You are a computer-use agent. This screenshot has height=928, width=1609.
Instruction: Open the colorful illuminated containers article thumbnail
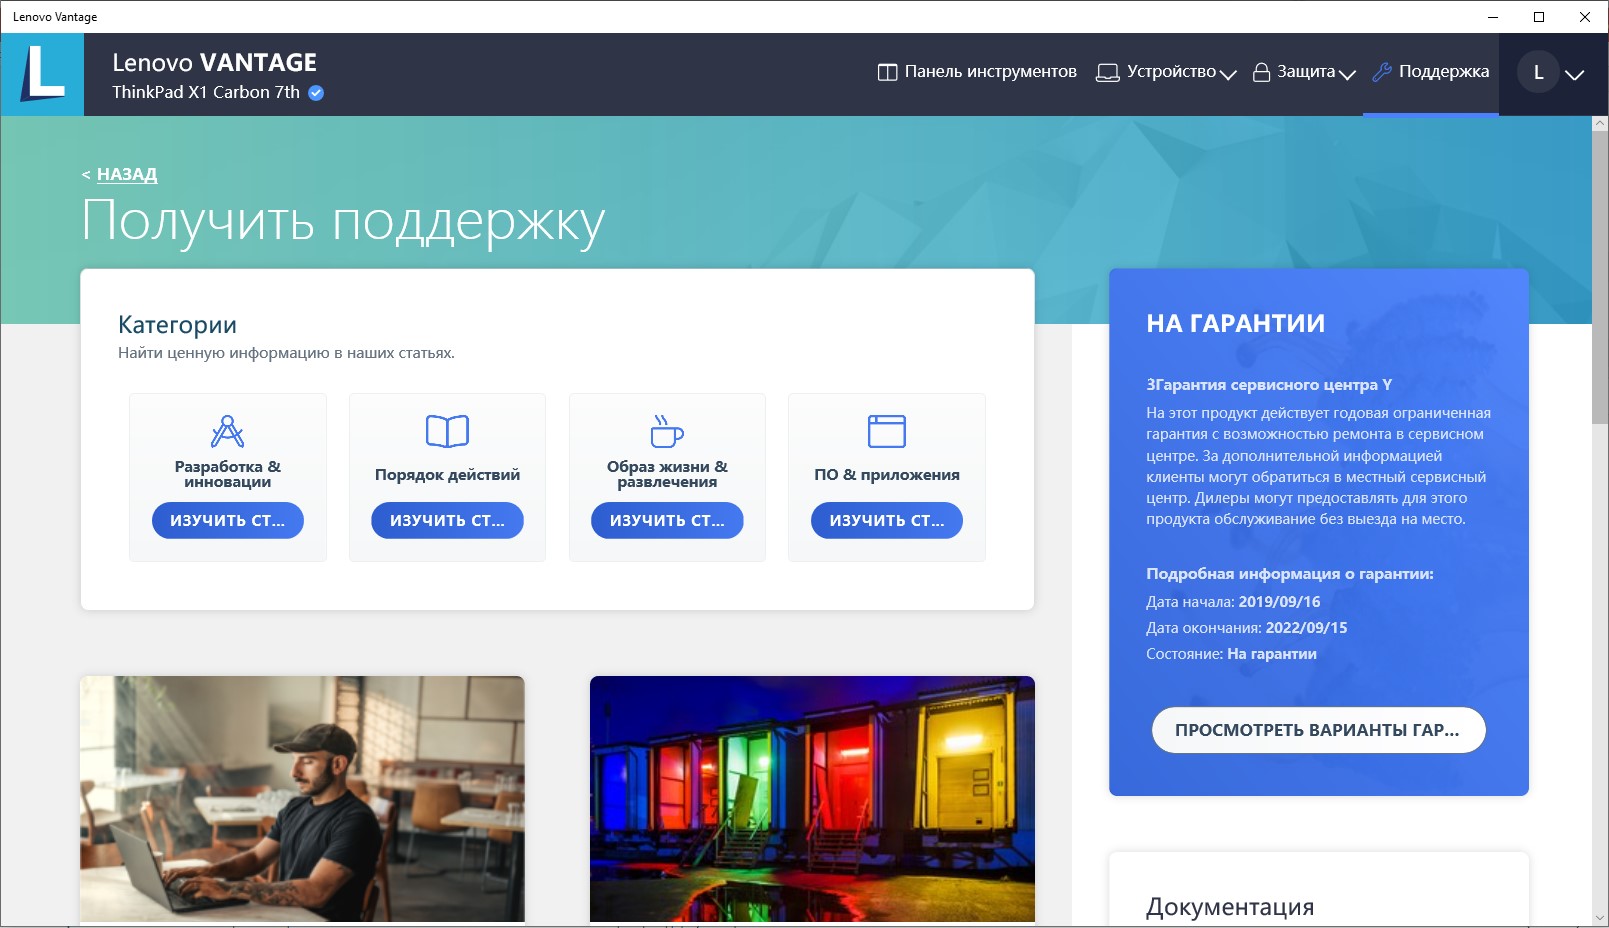[x=812, y=798]
